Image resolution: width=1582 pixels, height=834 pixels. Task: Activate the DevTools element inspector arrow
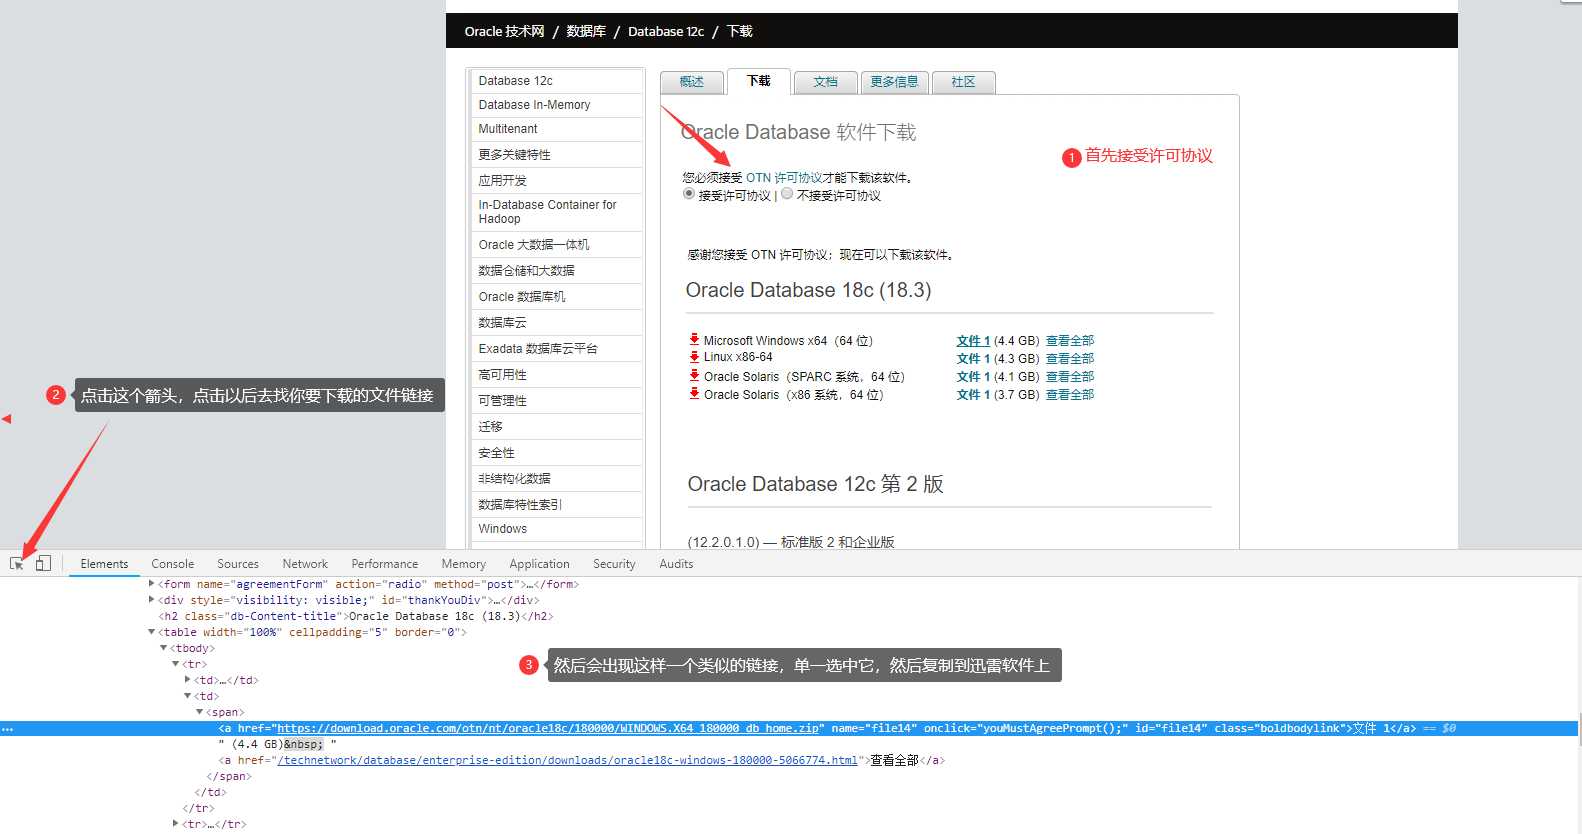tap(17, 564)
